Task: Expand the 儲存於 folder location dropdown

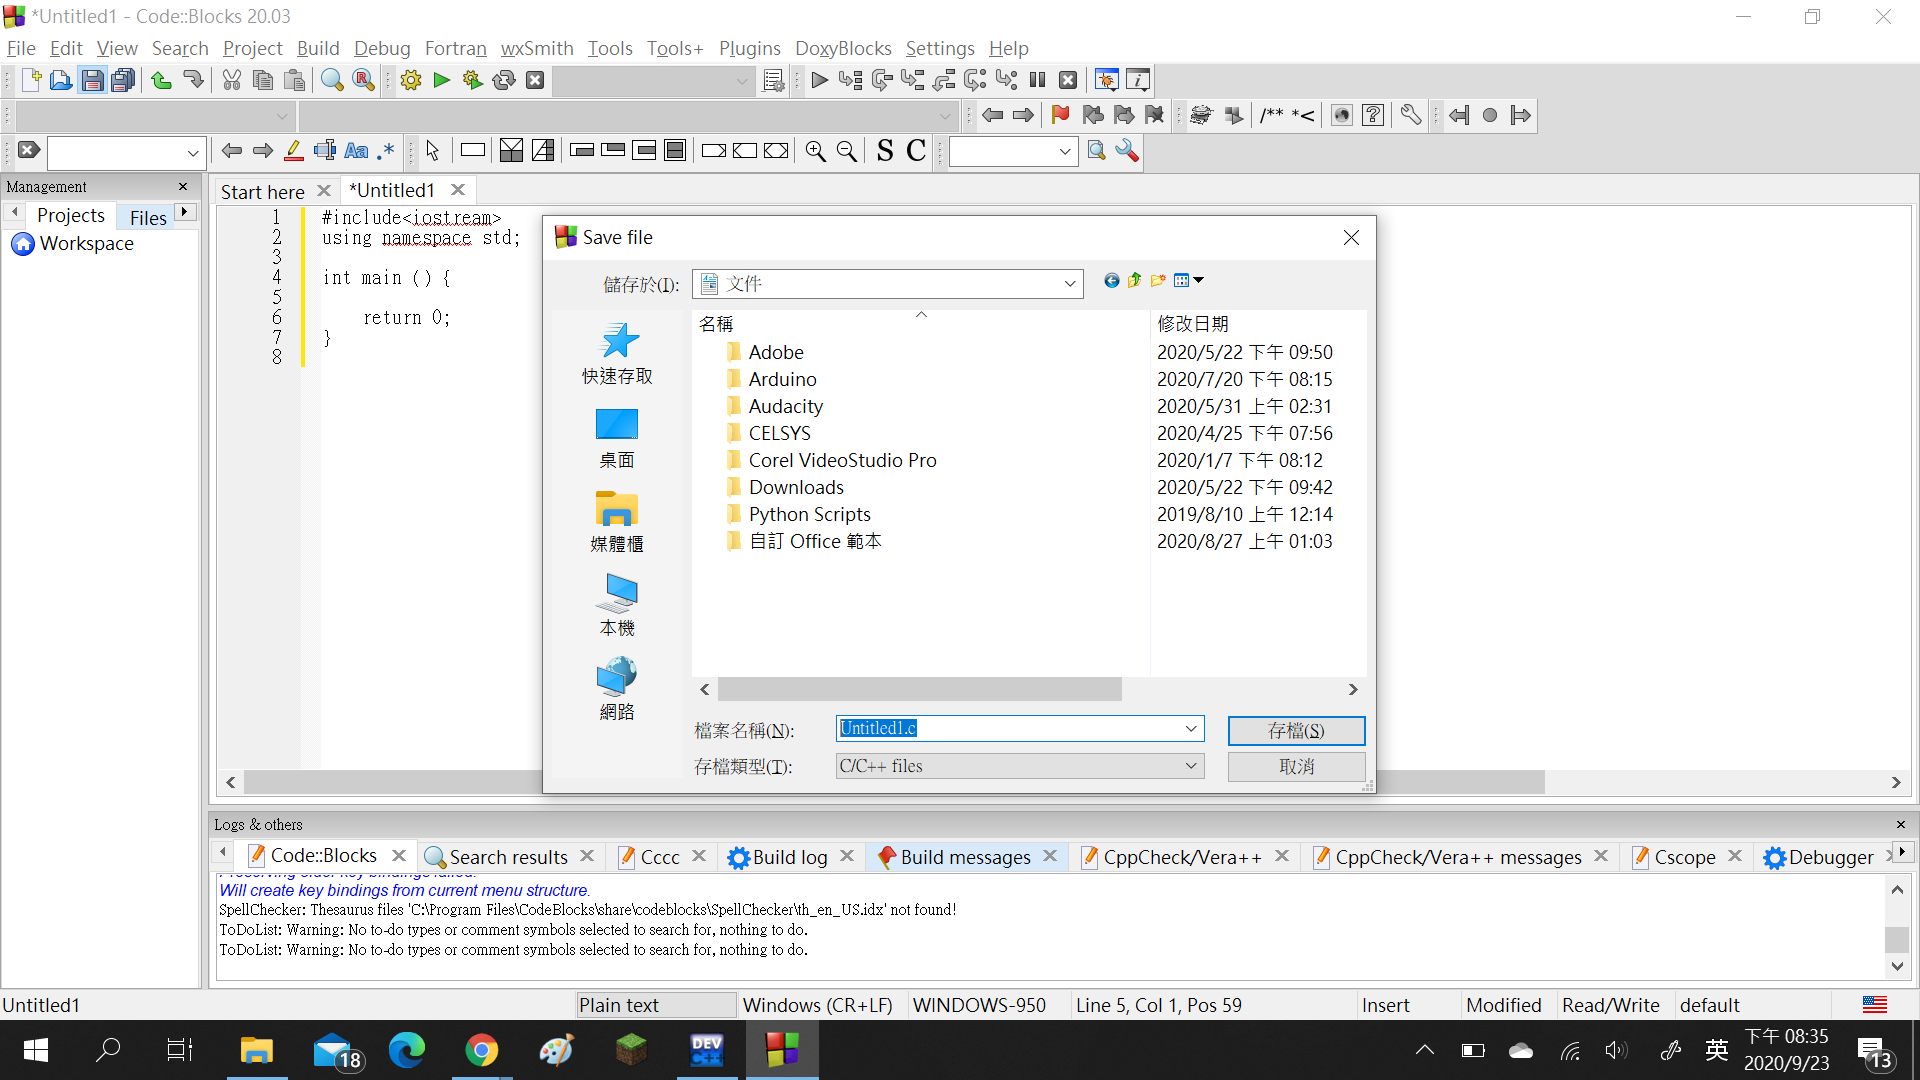Action: click(x=1069, y=284)
